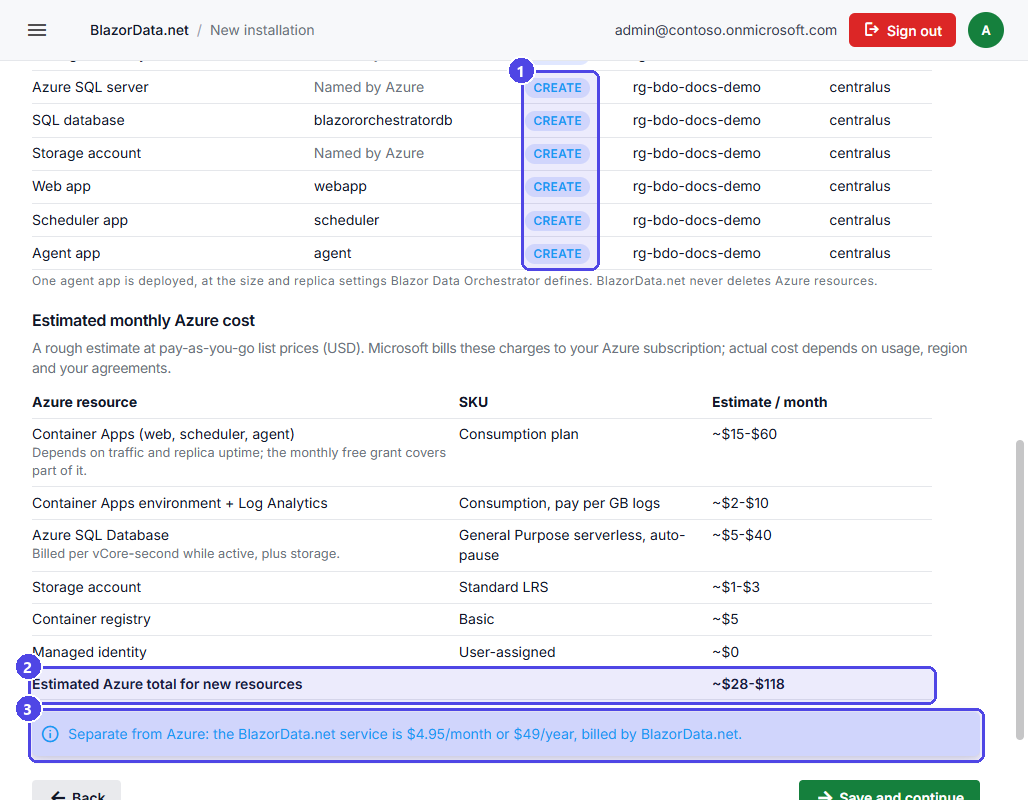Screen dimensions: 1028x800
Task: Click the Estimated monthly Azure cost heading
Action: [x=143, y=321]
